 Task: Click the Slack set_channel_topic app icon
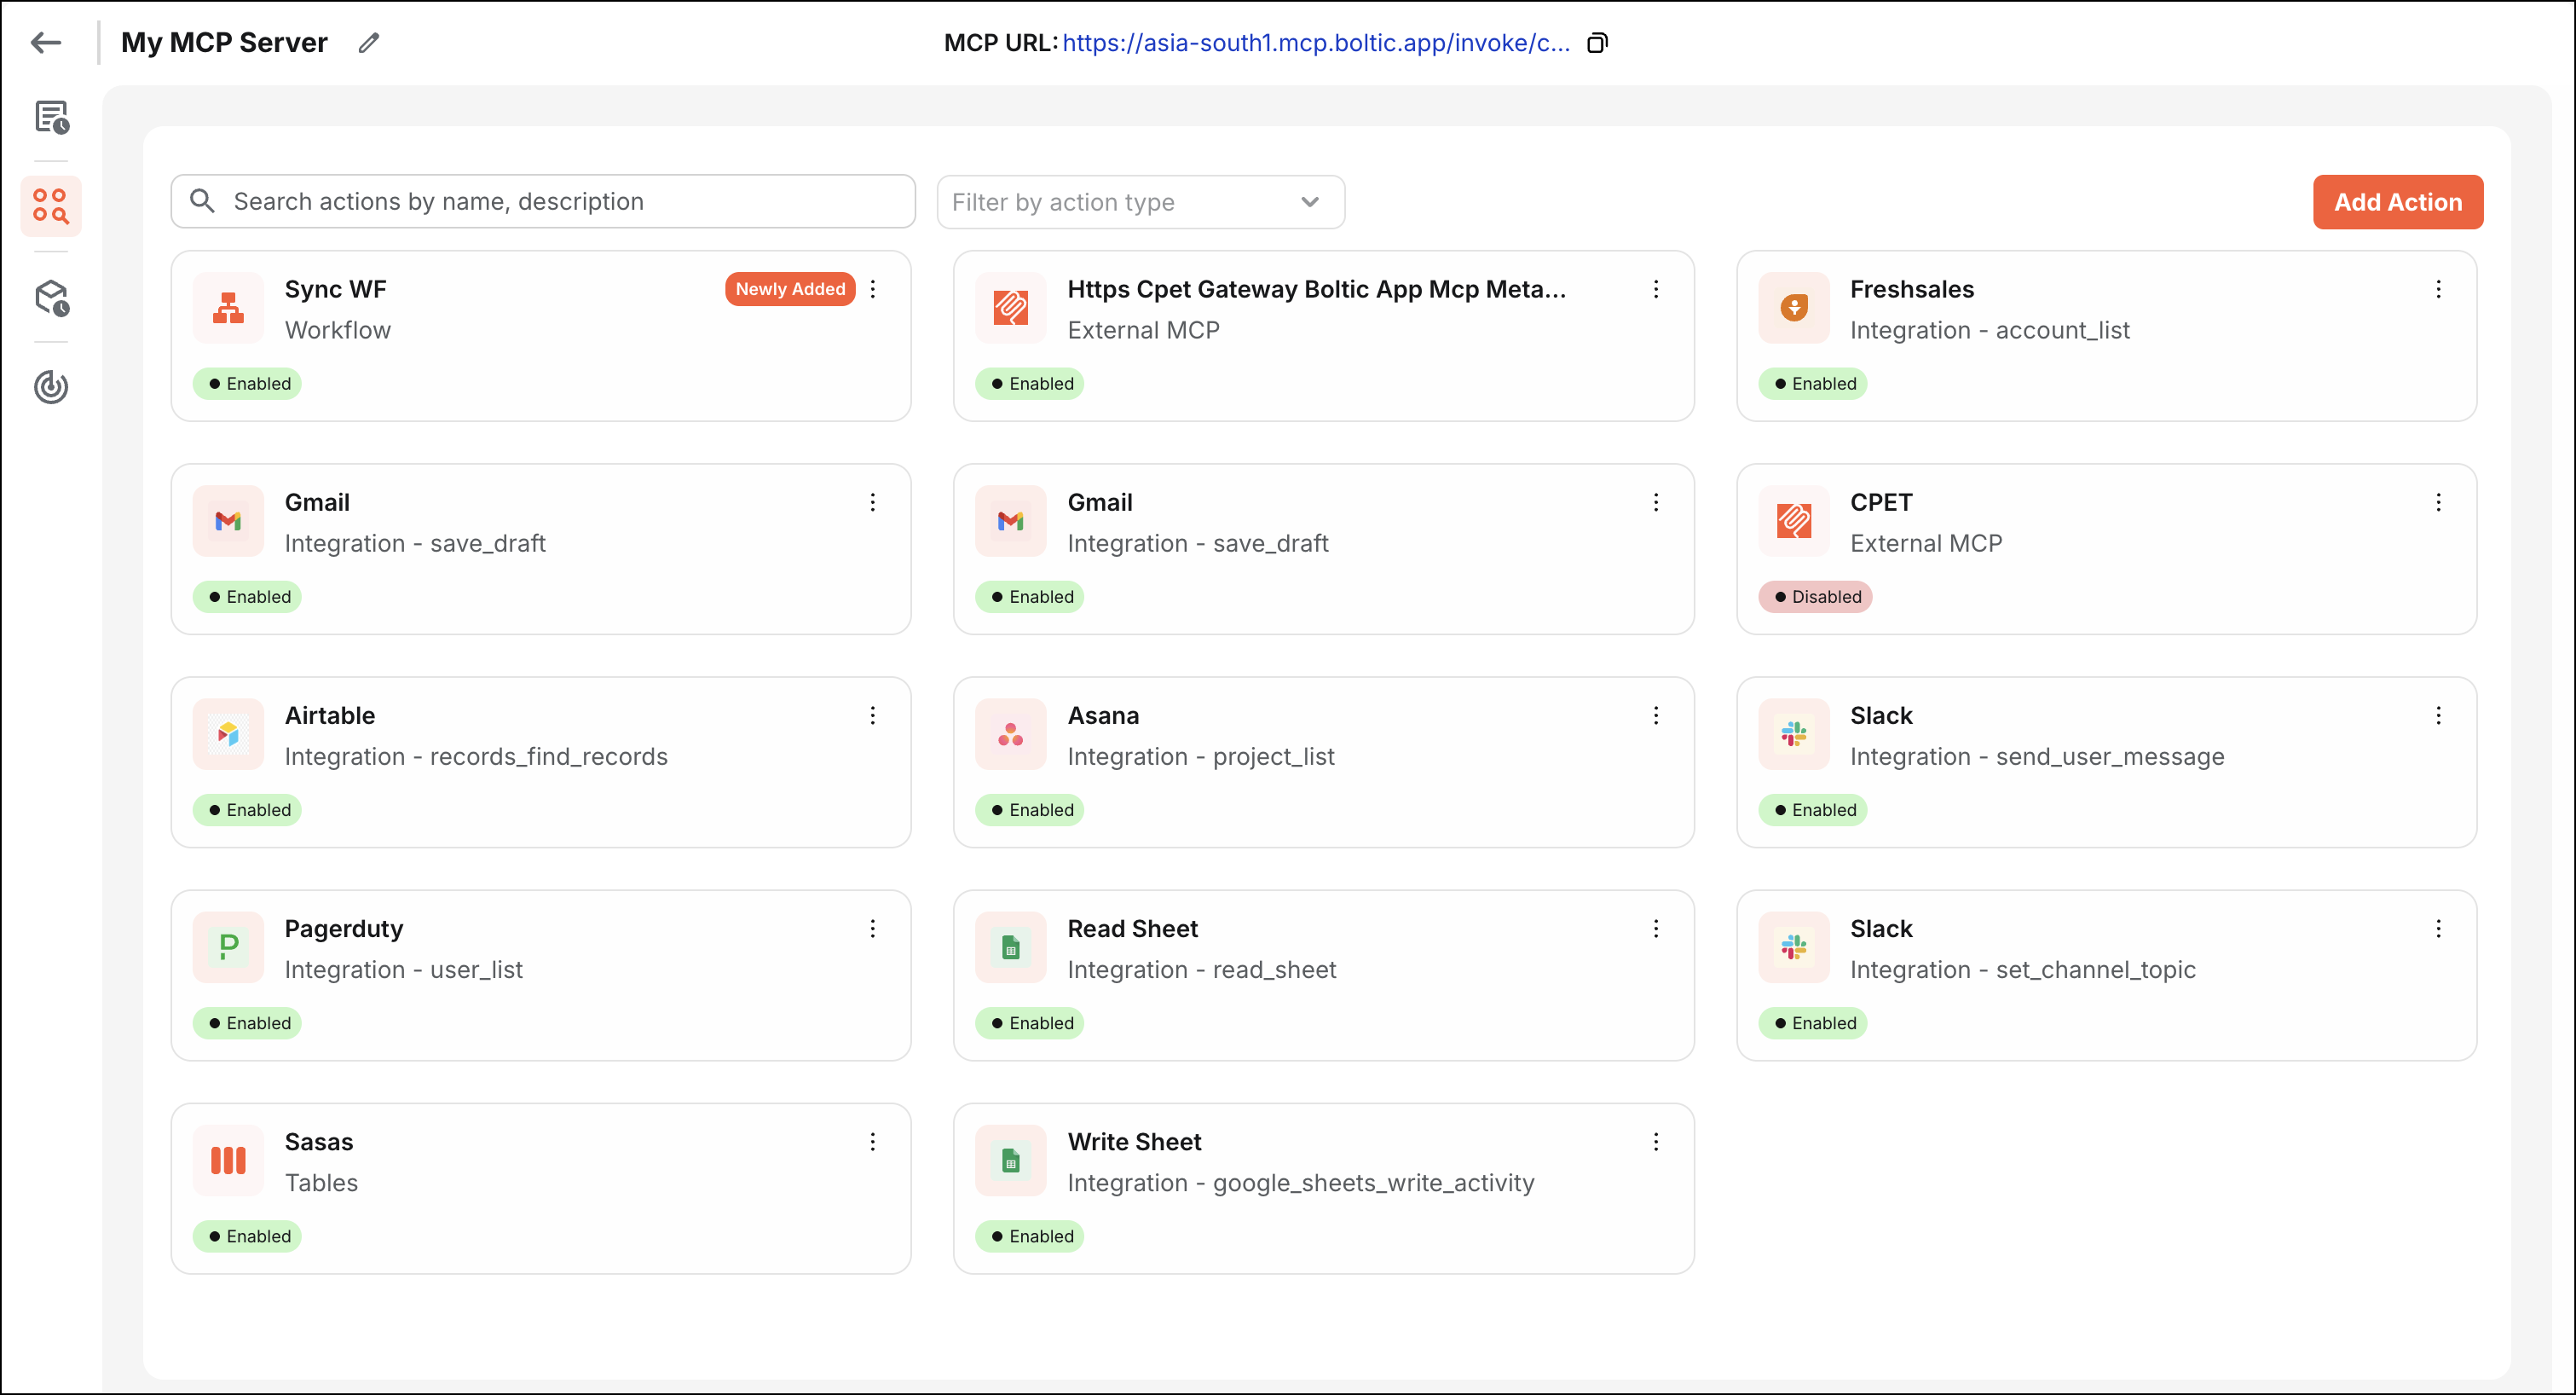click(x=1794, y=947)
